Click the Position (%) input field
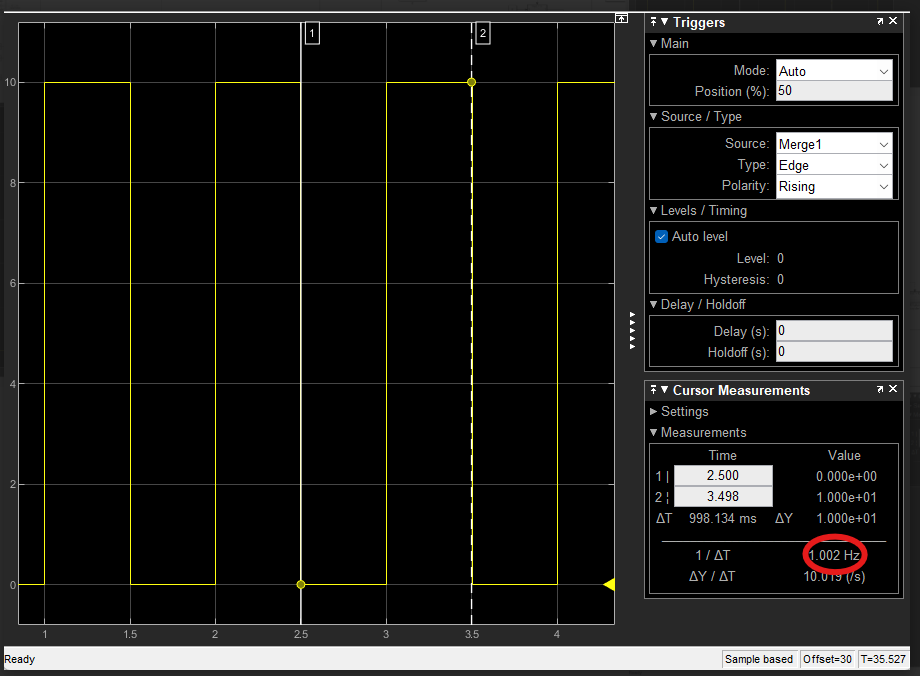The image size is (920, 676). (x=834, y=90)
